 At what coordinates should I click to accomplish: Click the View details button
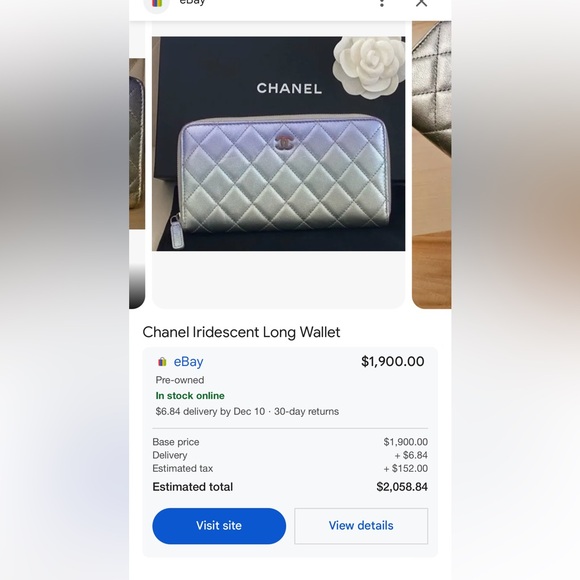pos(361,526)
